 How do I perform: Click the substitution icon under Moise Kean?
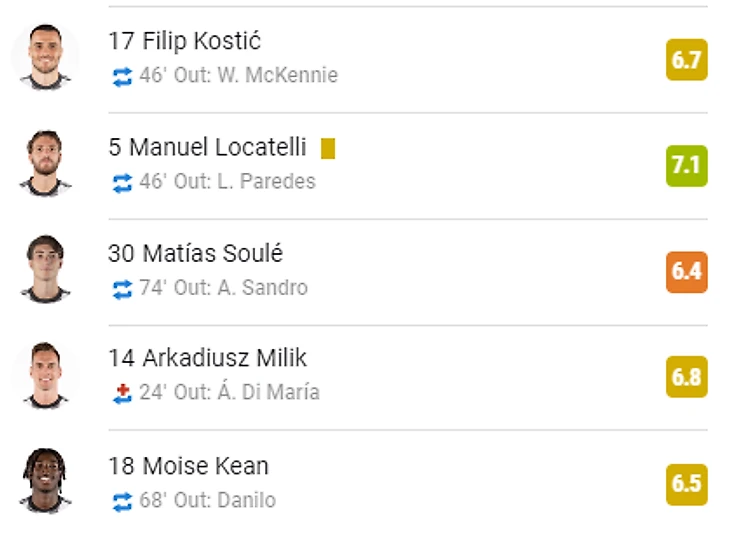122,499
